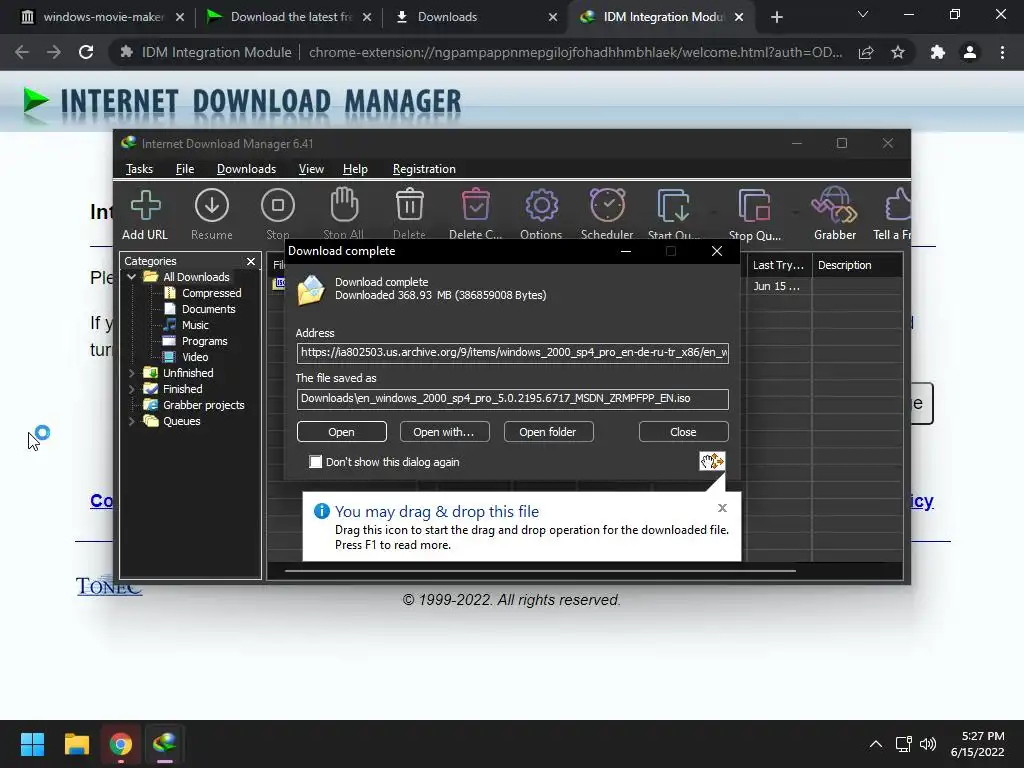Open Chrome tab search dropdown arrow
The width and height of the screenshot is (1024, 768).
(863, 14)
